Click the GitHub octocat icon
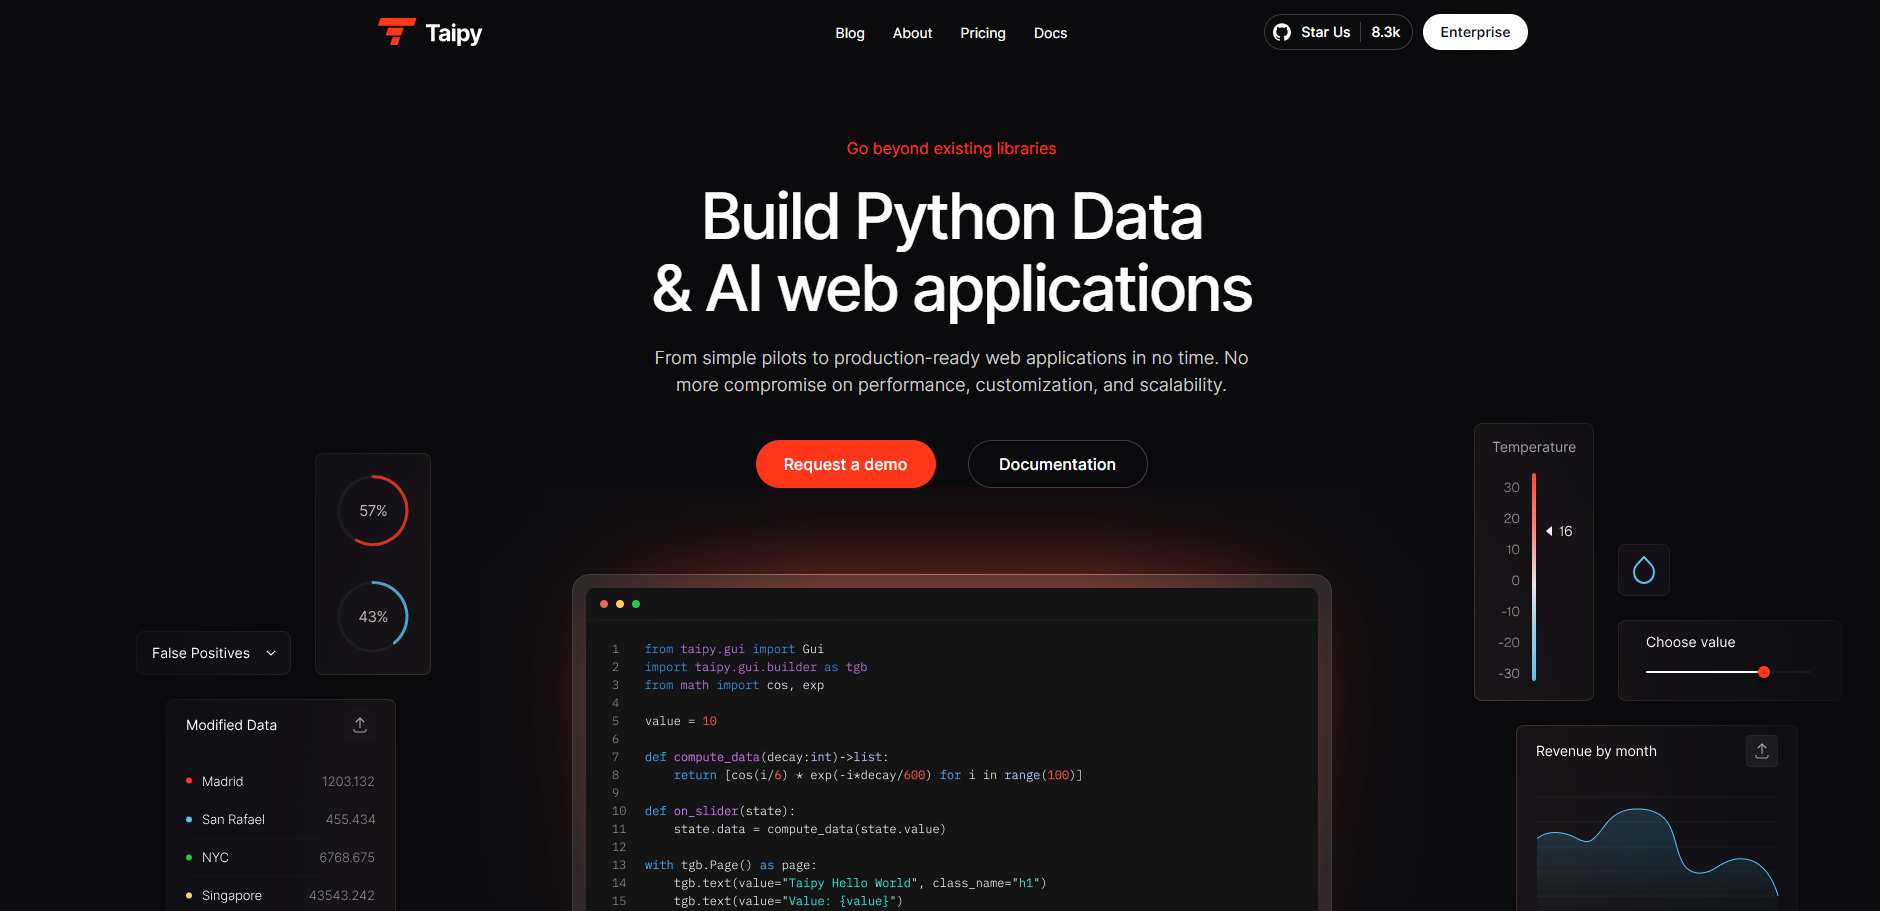This screenshot has height=911, width=1880. (x=1282, y=32)
